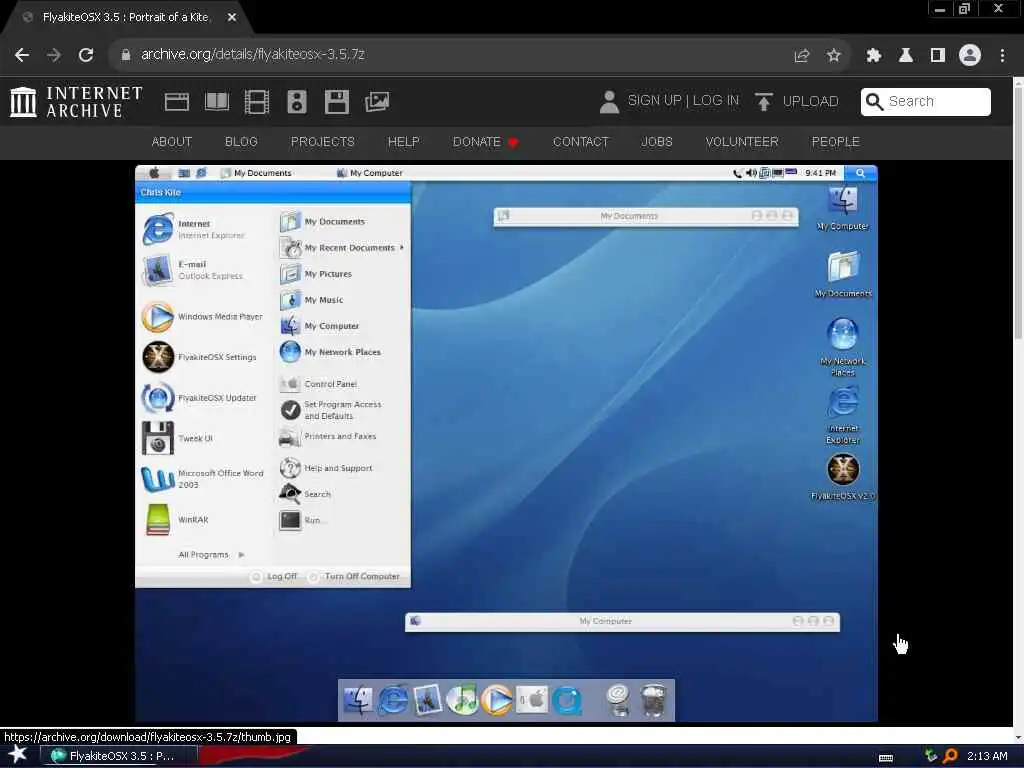Click the user silhouette icon
This screenshot has width=1024, height=768.
coord(609,102)
